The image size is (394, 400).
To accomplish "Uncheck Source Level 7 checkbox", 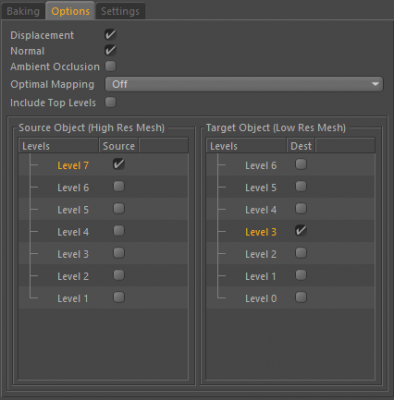I will click(x=119, y=164).
